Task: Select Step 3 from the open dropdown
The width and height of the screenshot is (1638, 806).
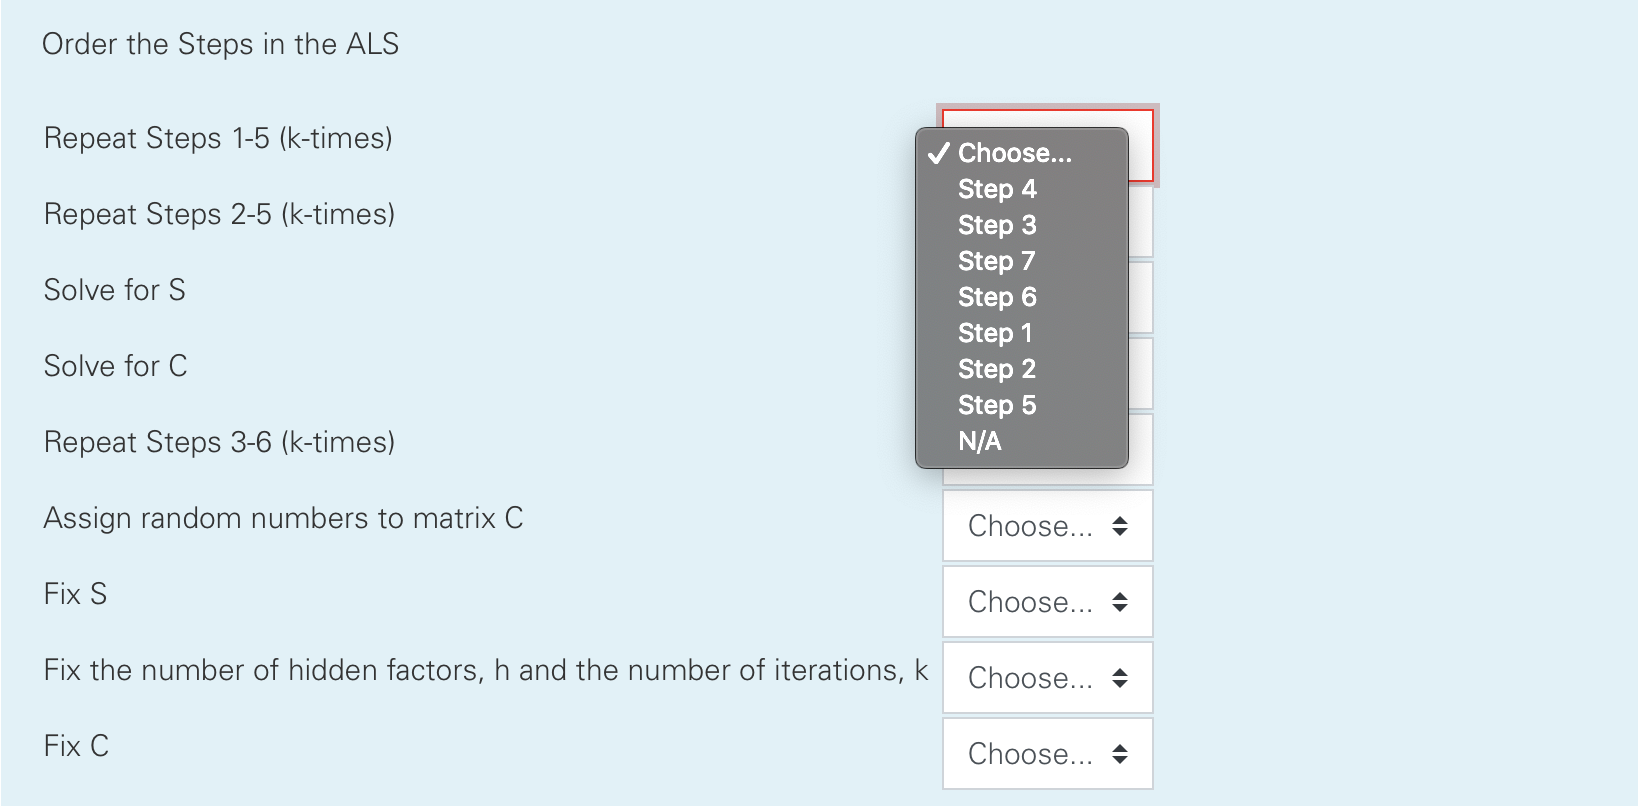Action: pyautogui.click(x=995, y=225)
